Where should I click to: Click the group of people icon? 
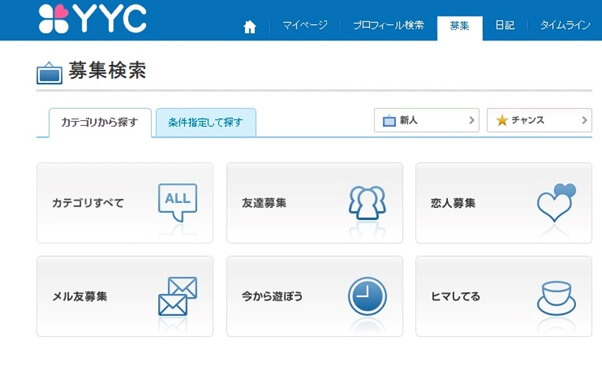[x=367, y=203]
